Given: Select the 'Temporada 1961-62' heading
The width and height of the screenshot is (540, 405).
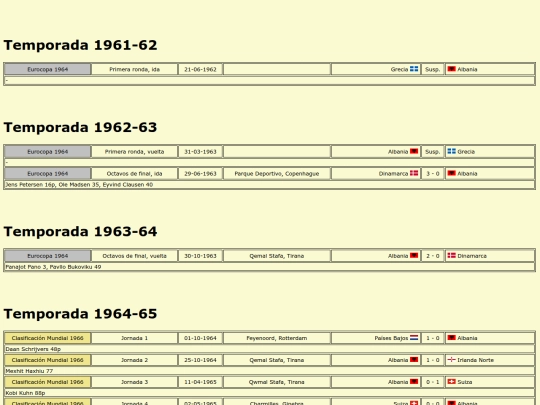Looking at the screenshot, I should pos(80,45).
